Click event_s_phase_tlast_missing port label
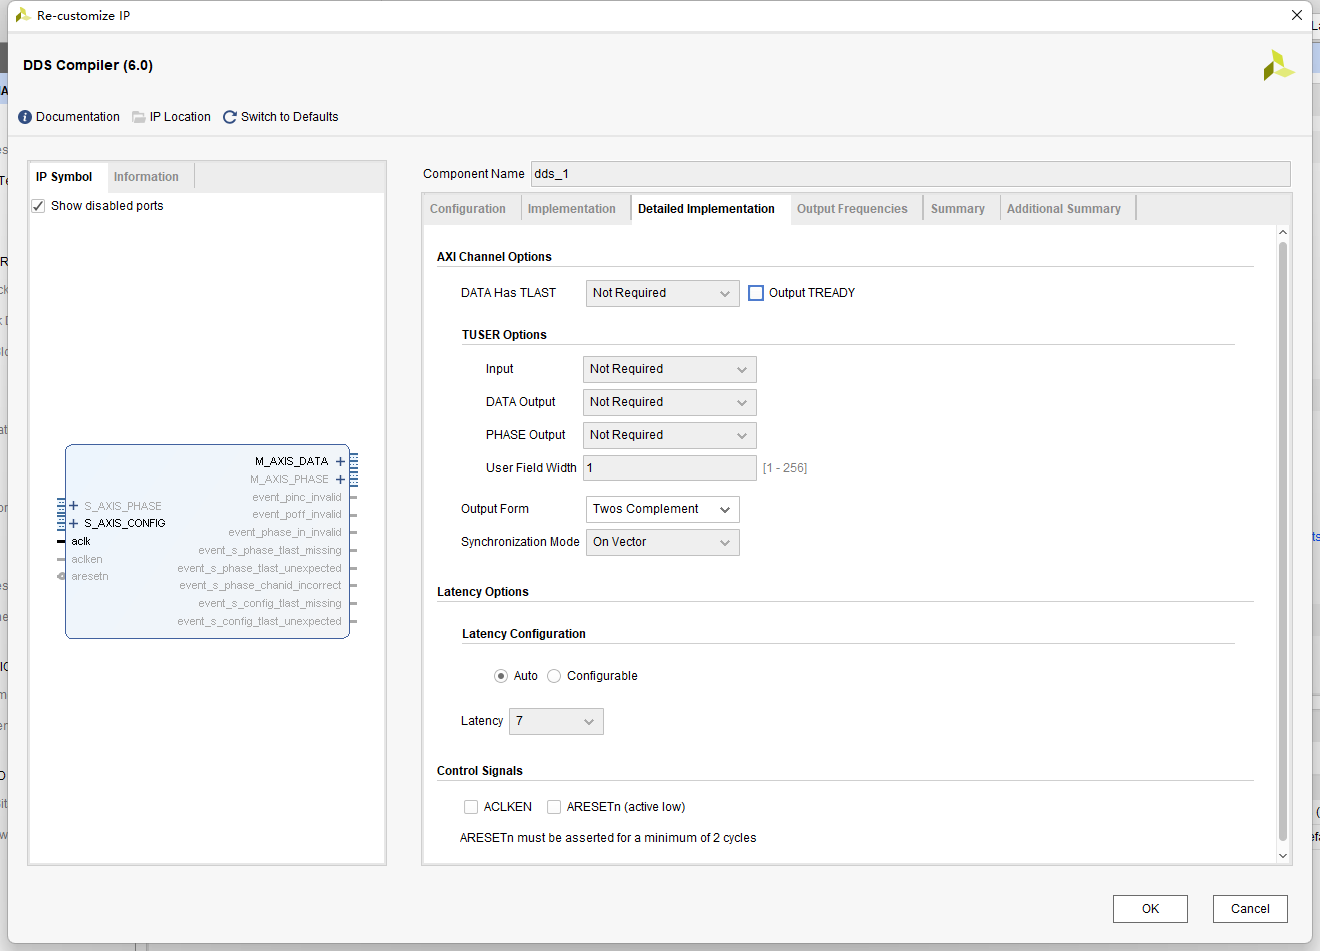This screenshot has width=1320, height=951. (x=270, y=551)
